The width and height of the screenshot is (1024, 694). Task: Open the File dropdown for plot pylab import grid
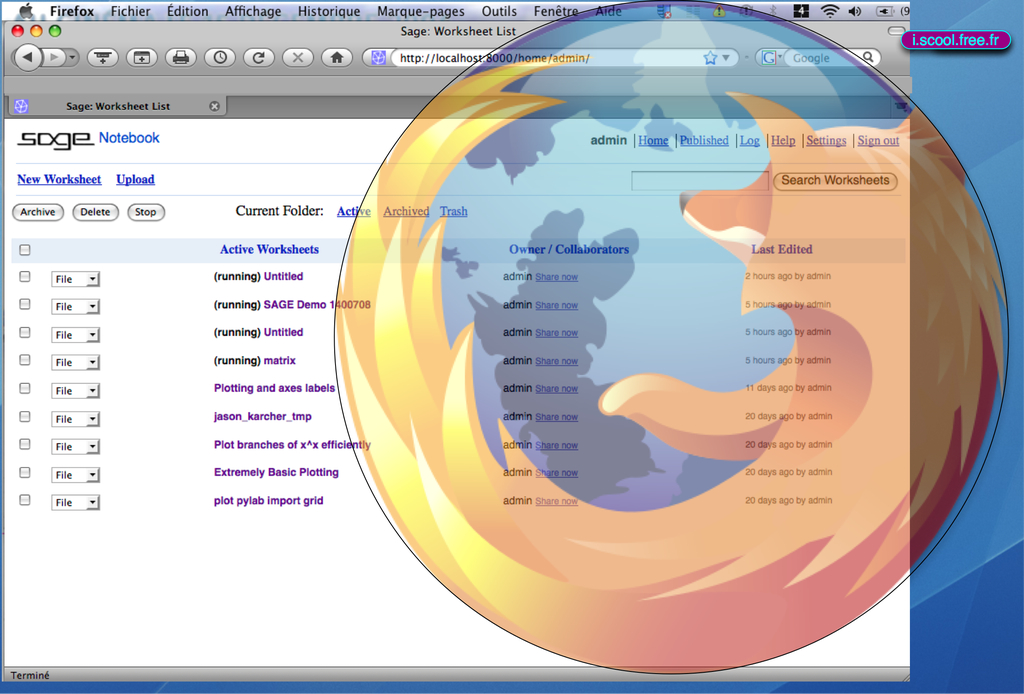(75, 503)
